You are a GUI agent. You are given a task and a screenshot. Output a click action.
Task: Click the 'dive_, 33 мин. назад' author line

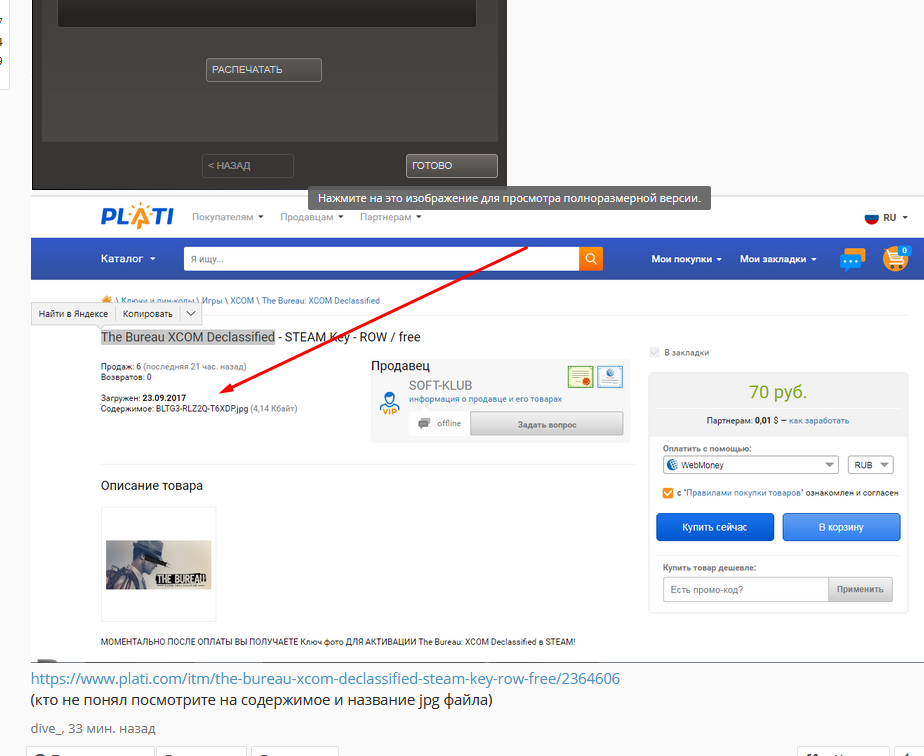pyautogui.click(x=93, y=728)
